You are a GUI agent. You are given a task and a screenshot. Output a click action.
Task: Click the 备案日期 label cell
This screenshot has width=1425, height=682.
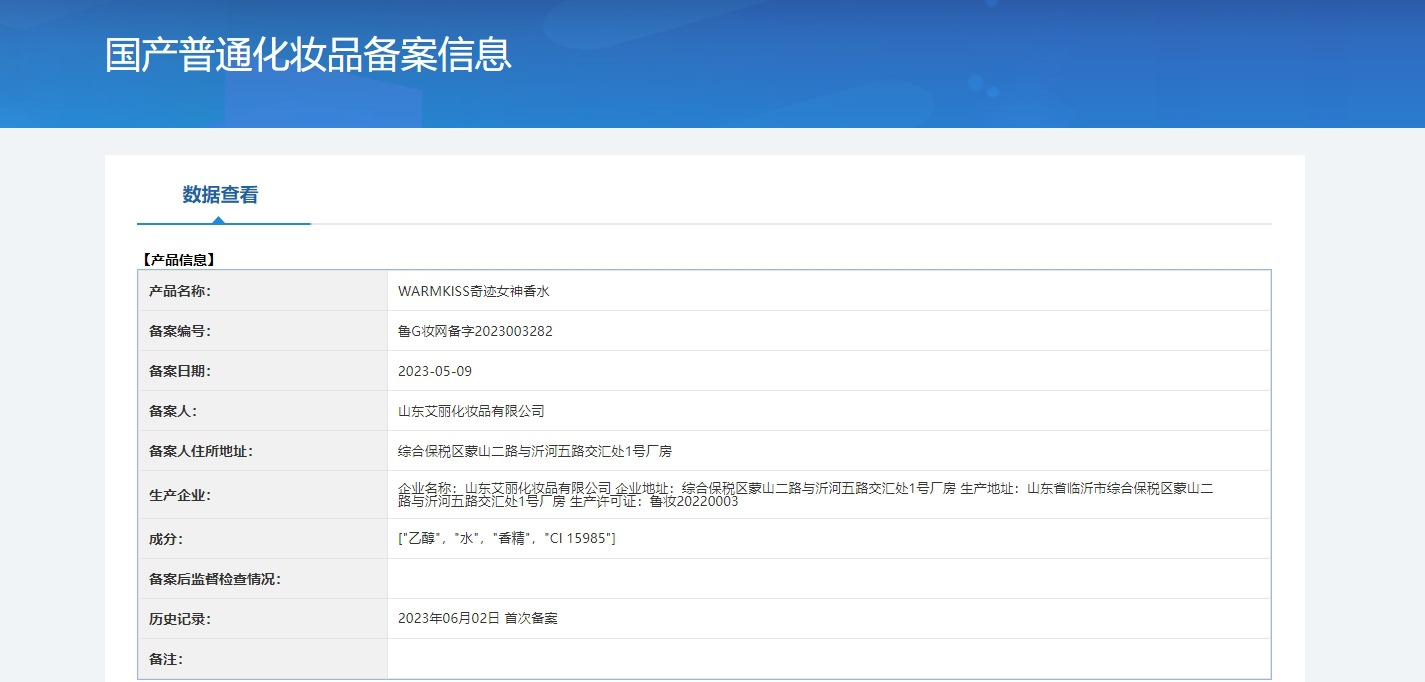point(263,371)
